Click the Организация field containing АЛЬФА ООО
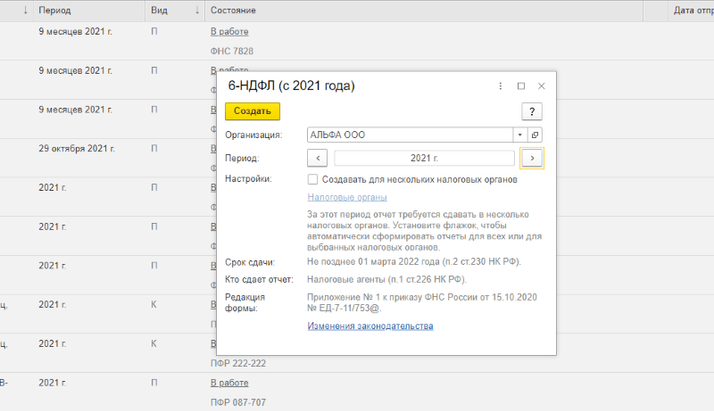Image resolution: width=714 pixels, height=411 pixels. (x=410, y=135)
